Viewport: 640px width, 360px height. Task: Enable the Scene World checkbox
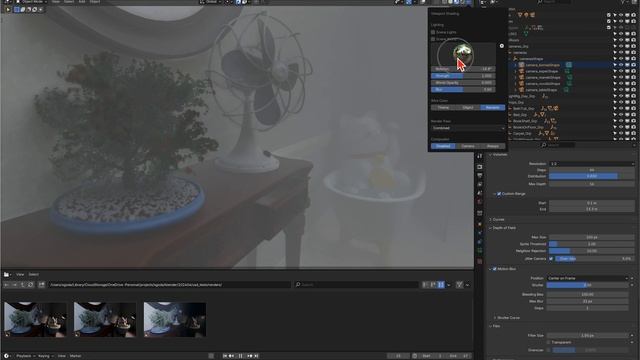tap(433, 39)
